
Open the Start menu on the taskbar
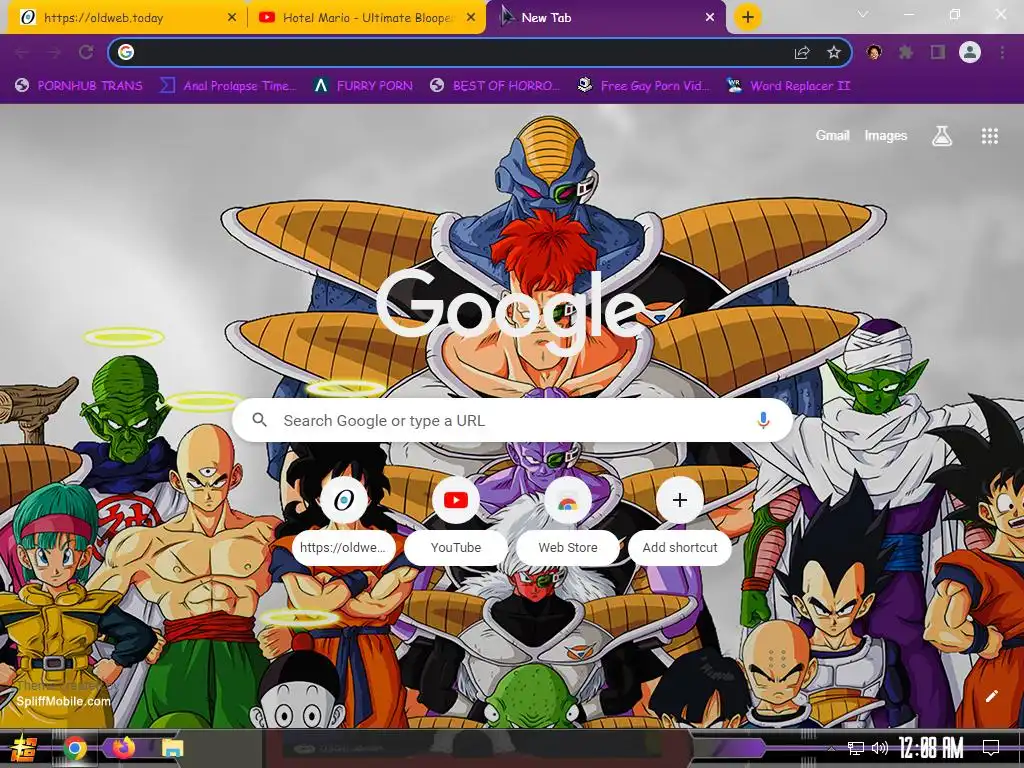[24, 748]
